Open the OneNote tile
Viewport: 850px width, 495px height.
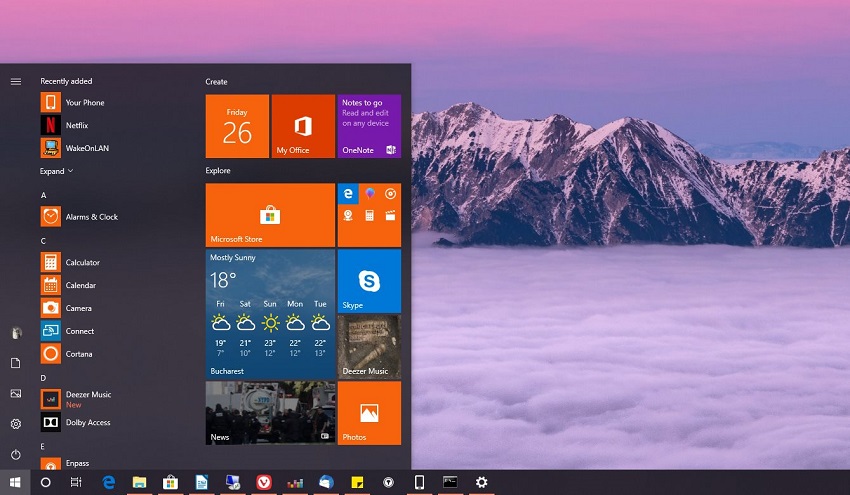pos(369,126)
